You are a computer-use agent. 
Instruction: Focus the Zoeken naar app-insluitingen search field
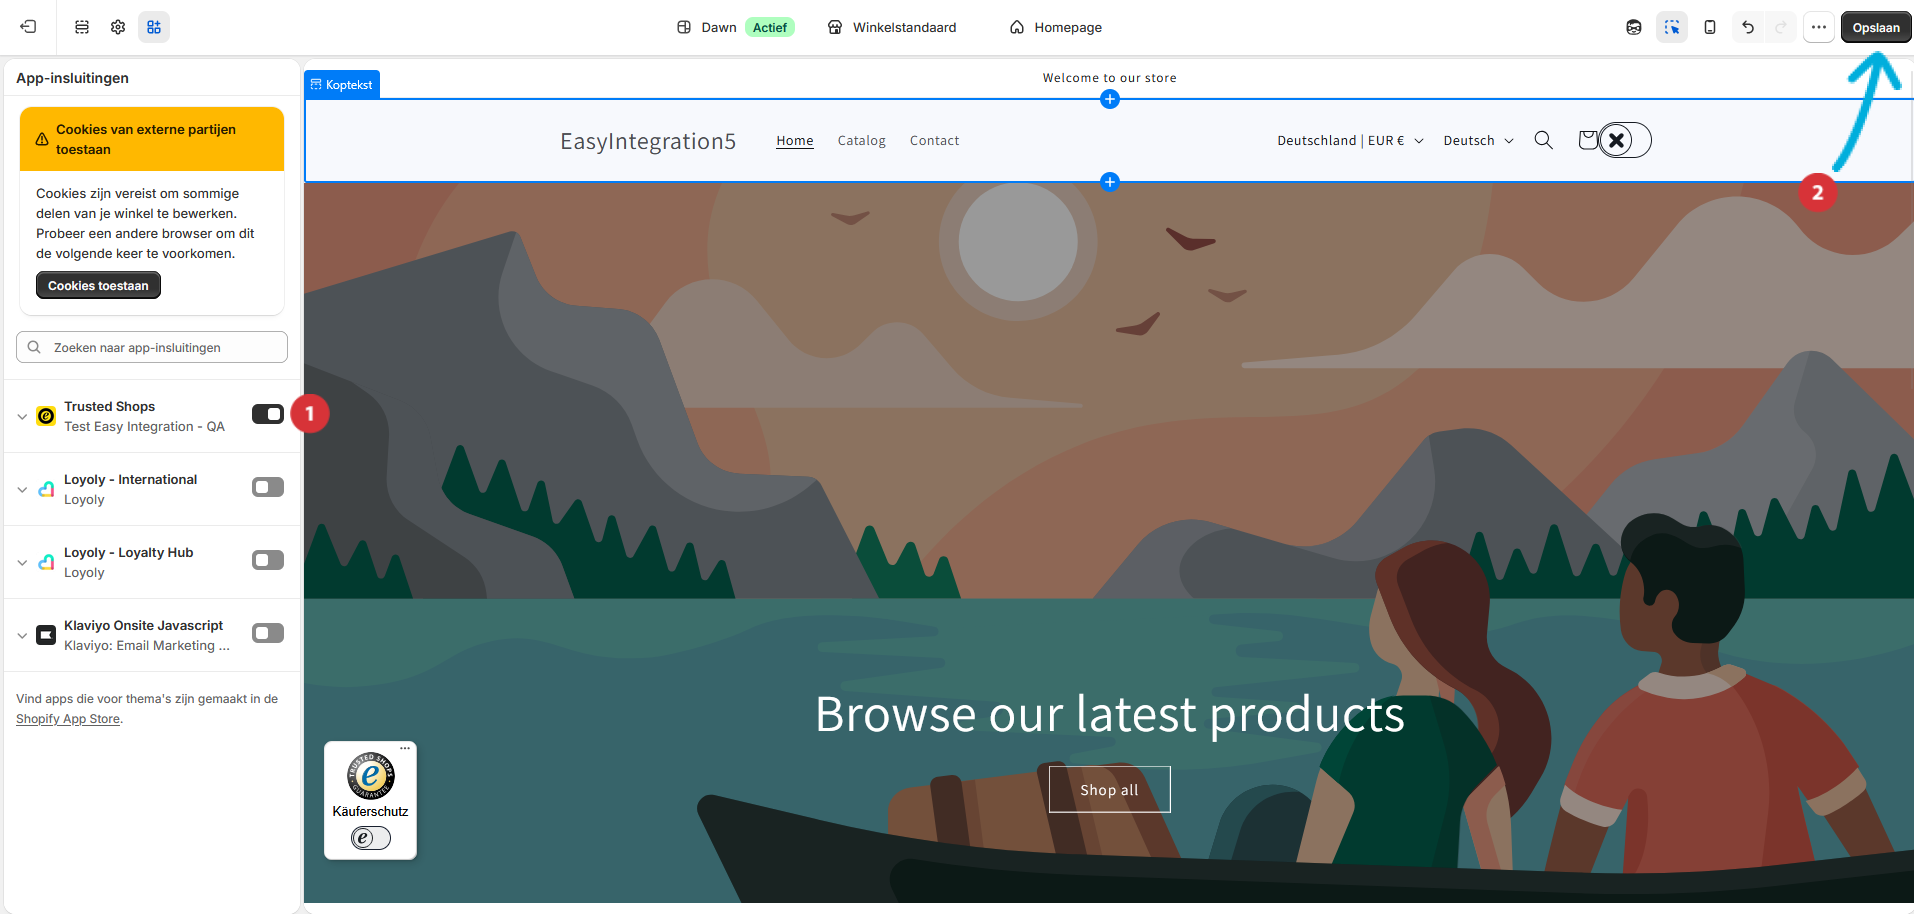152,347
